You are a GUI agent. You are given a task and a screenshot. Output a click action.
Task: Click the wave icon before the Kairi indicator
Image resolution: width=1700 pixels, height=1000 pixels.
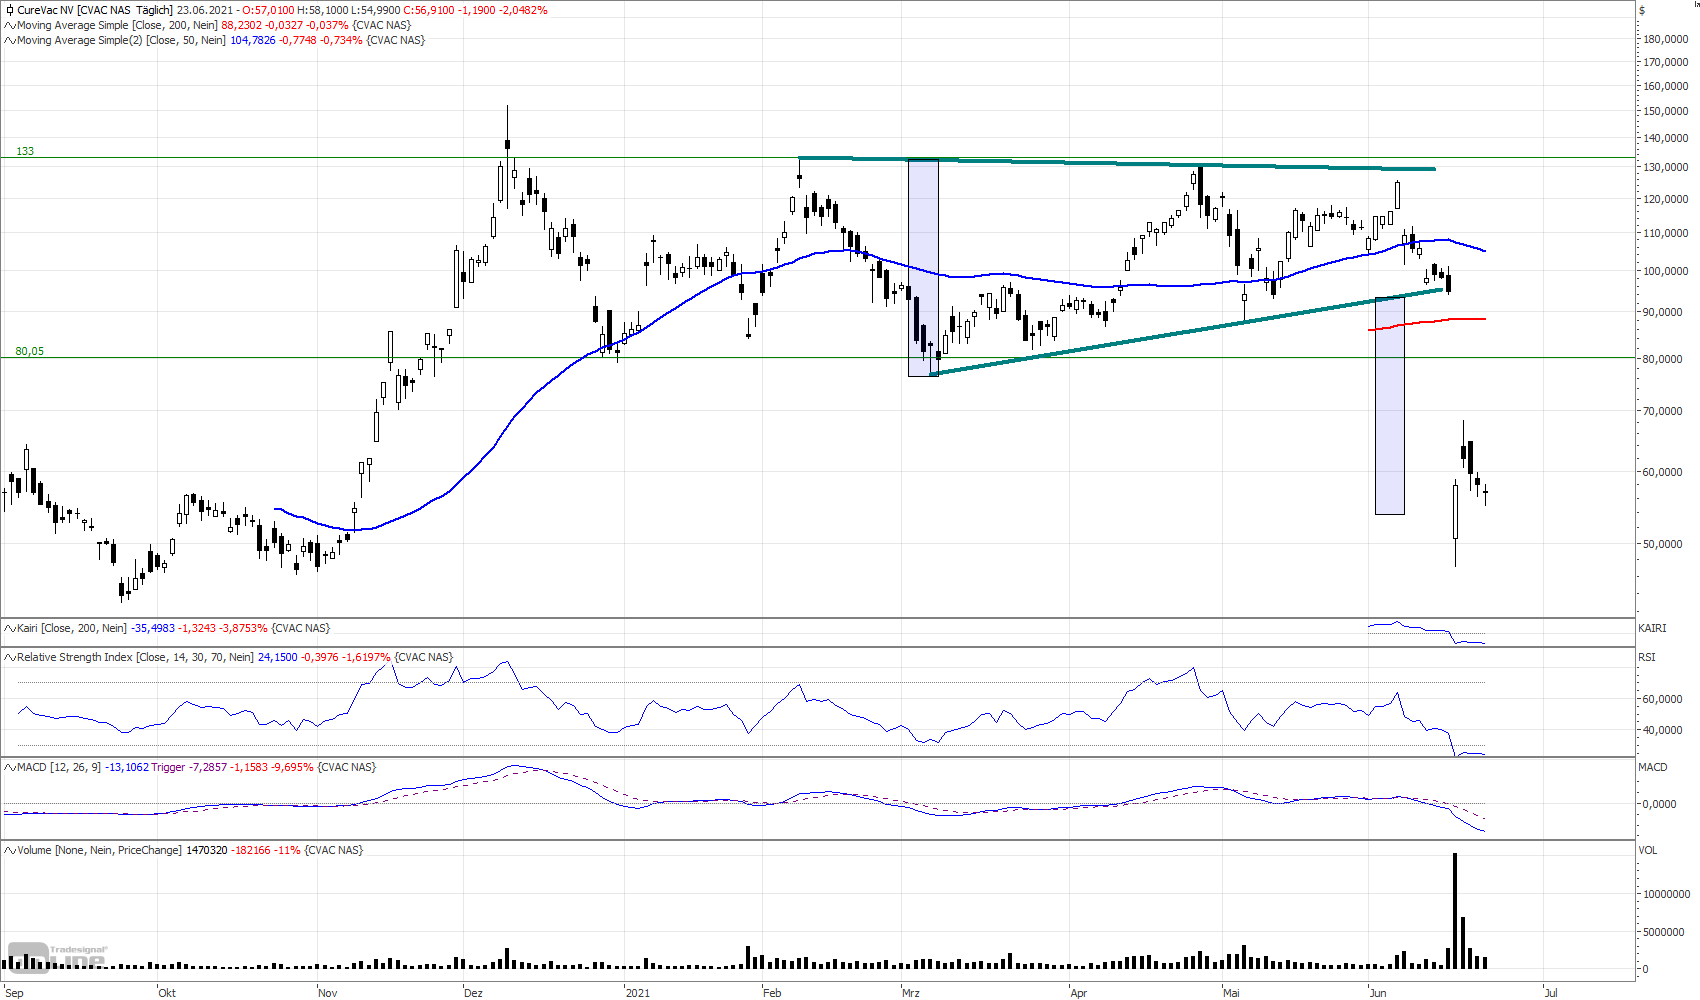click(x=10, y=628)
